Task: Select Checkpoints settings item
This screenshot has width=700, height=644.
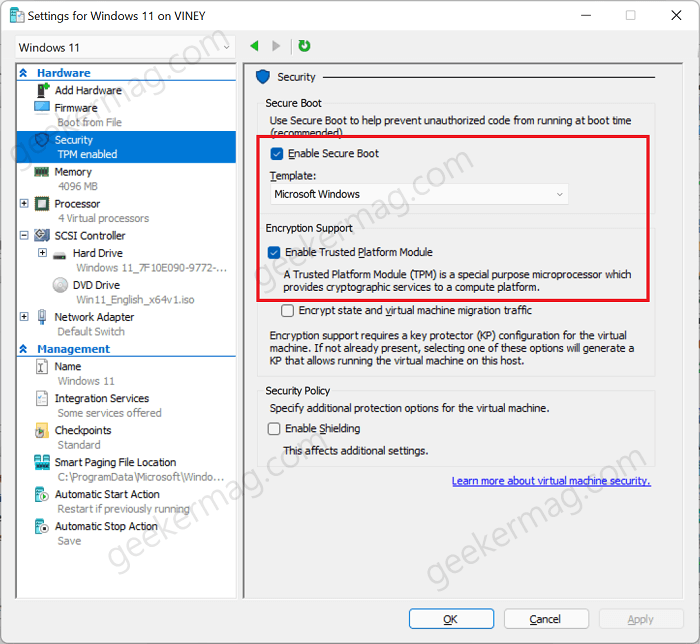Action: pyautogui.click(x=83, y=430)
